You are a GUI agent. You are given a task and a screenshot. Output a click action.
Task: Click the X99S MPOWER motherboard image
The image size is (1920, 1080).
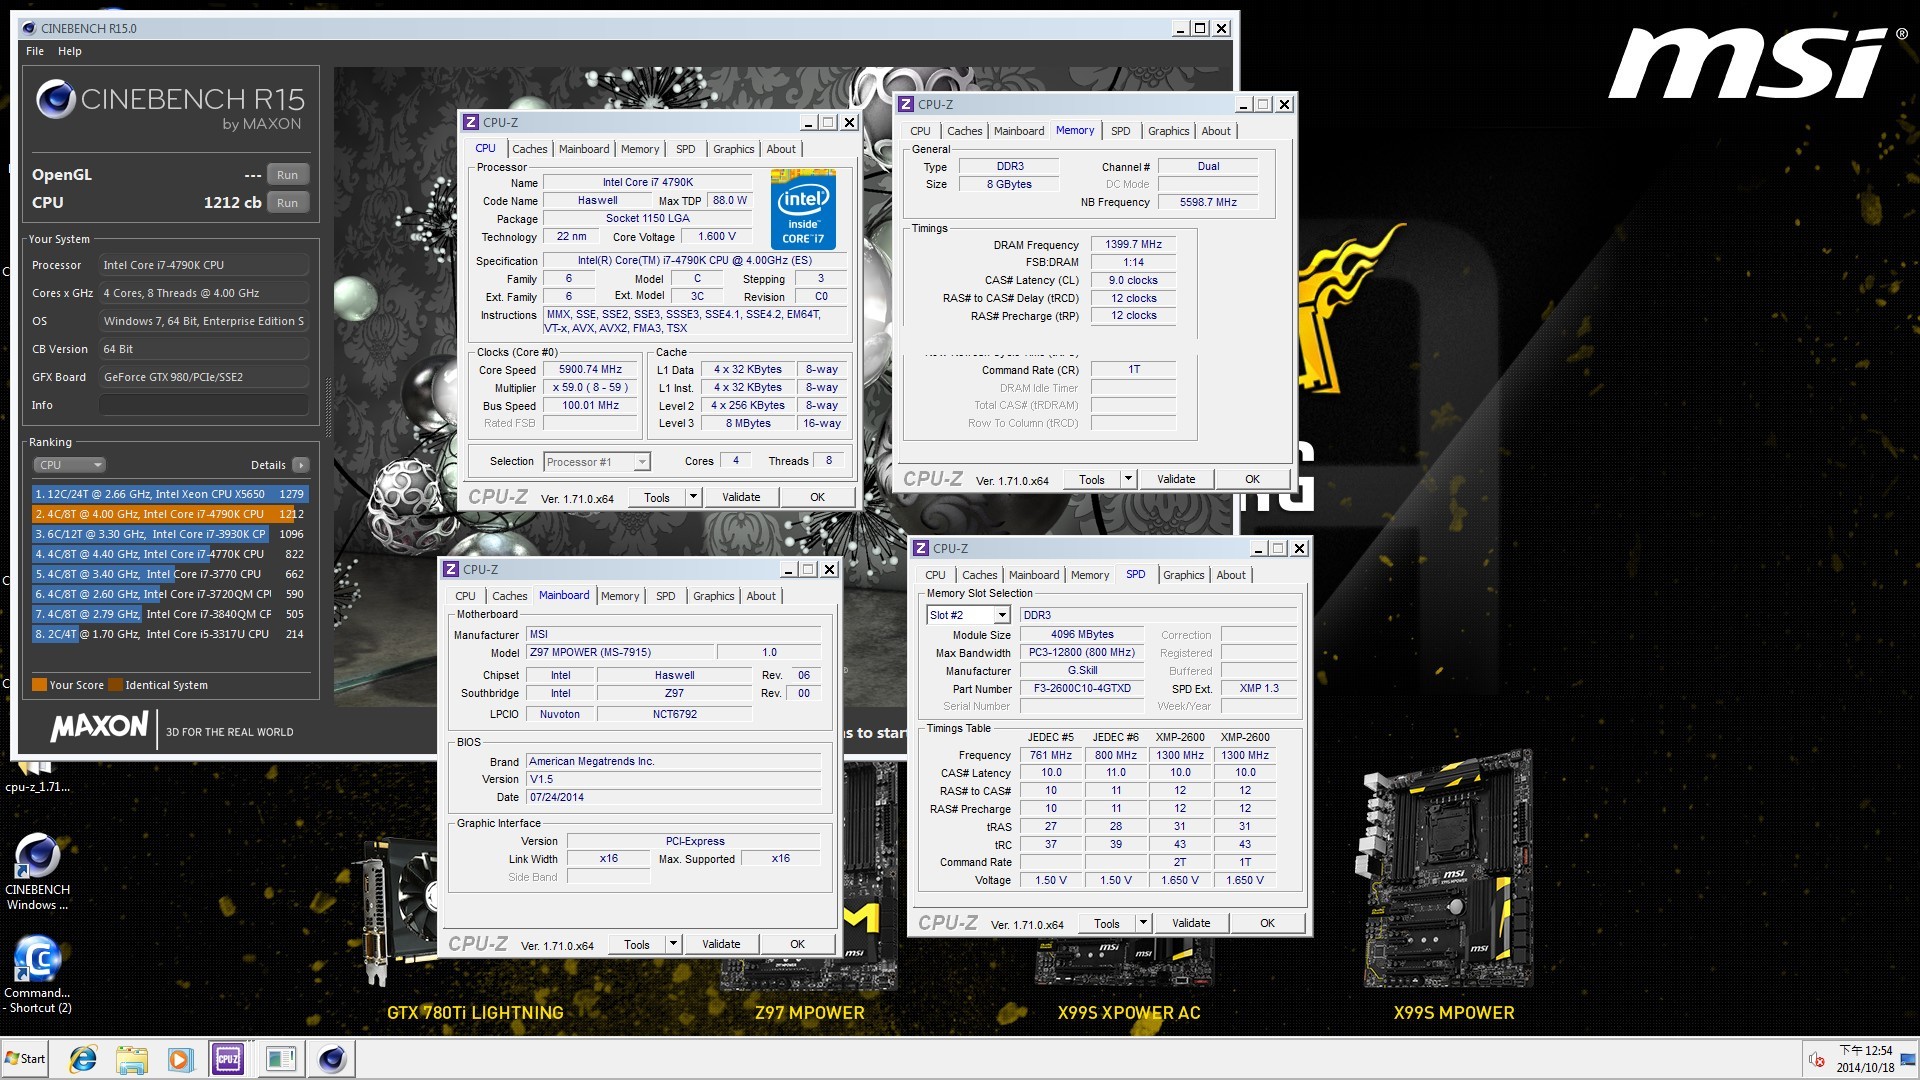(x=1446, y=868)
